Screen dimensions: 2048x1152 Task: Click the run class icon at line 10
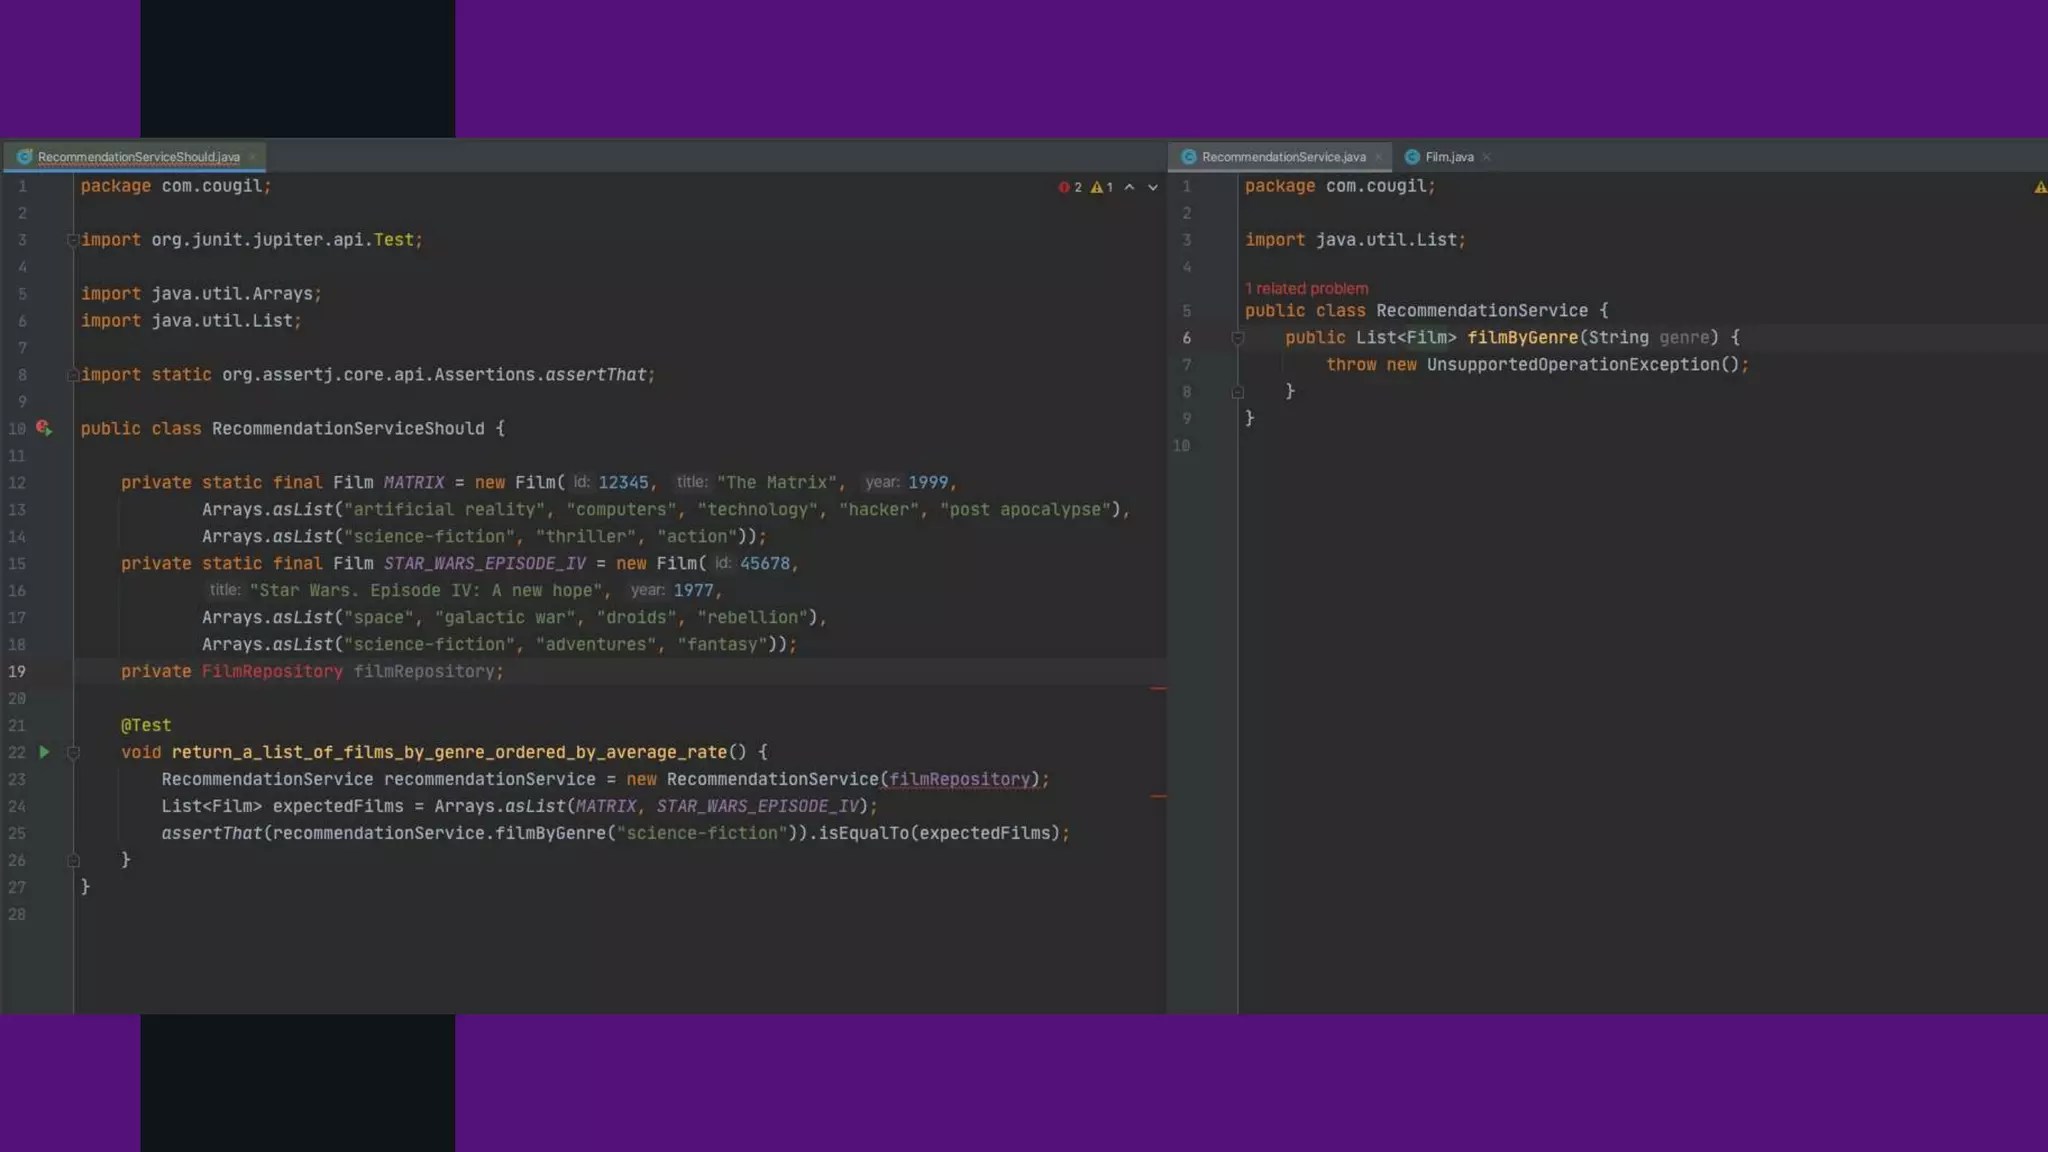[43, 428]
